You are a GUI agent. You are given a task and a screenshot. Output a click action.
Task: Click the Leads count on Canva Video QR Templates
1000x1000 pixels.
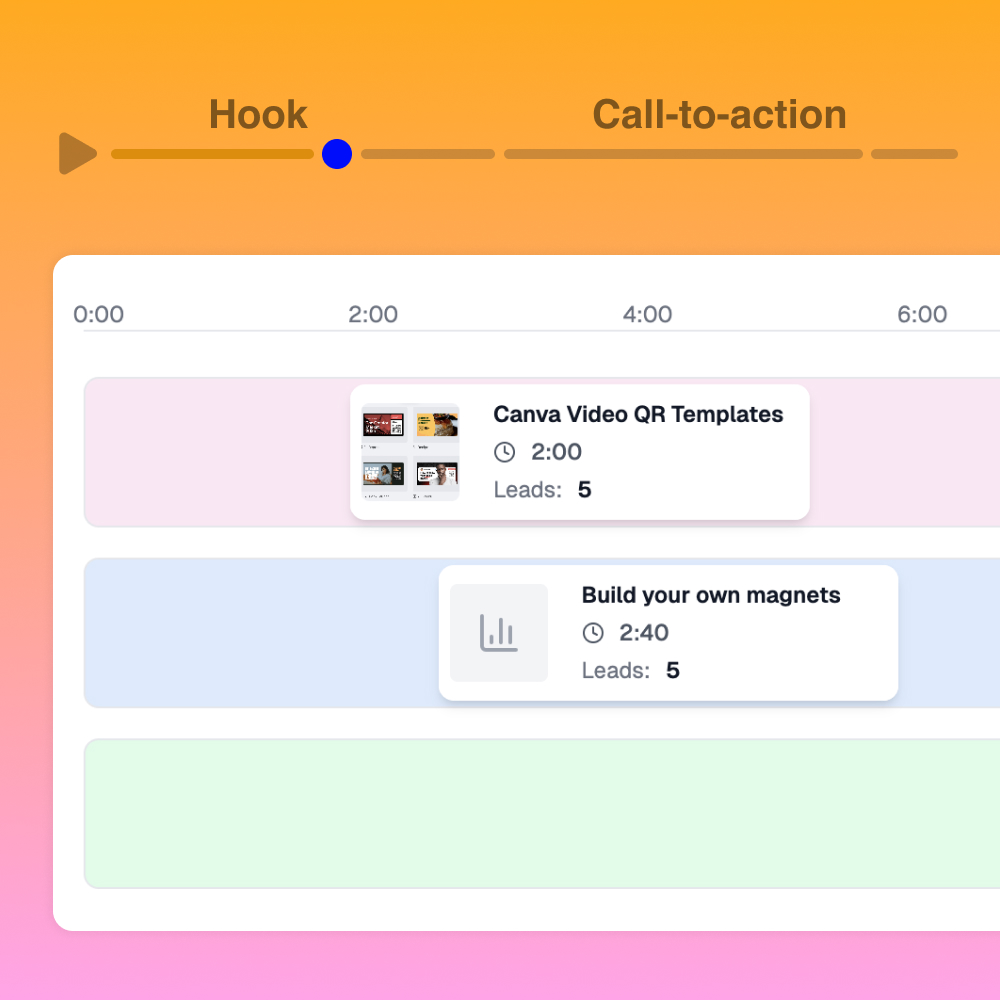click(x=585, y=490)
